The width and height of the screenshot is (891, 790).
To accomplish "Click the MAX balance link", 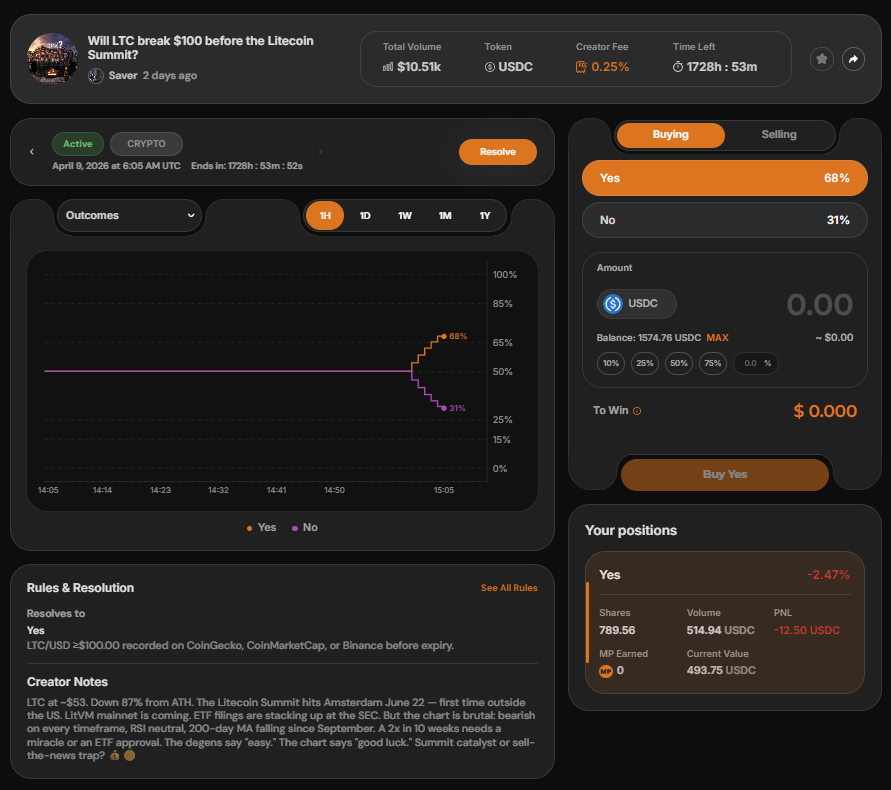I will tap(717, 338).
